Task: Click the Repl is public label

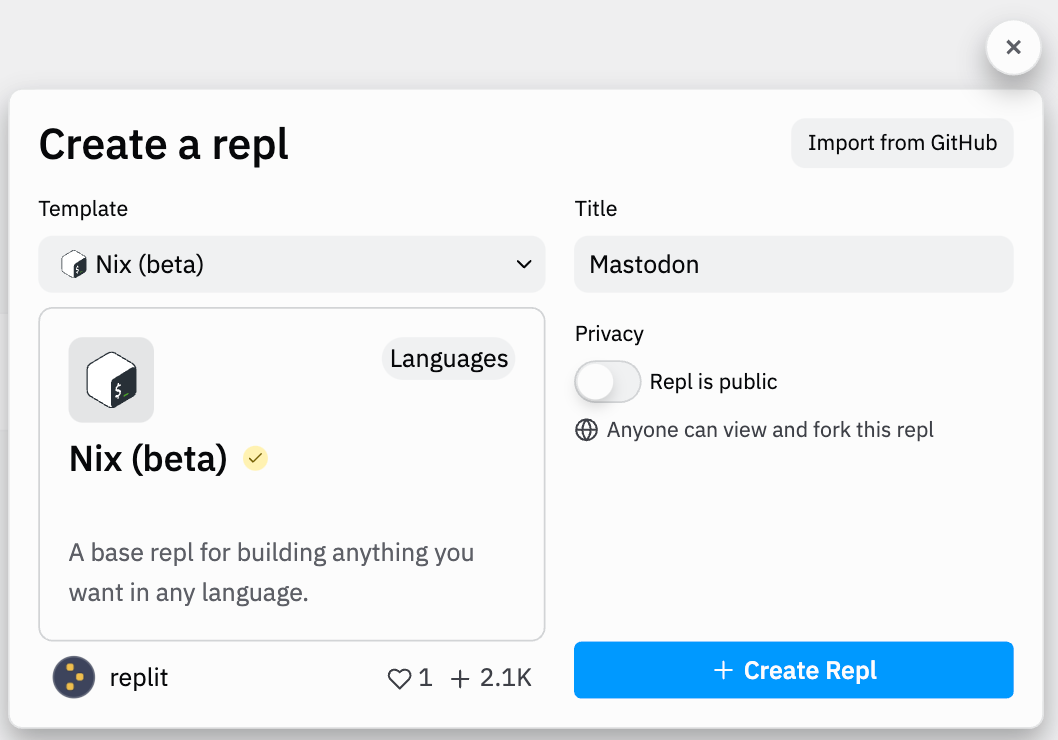Action: (x=713, y=382)
